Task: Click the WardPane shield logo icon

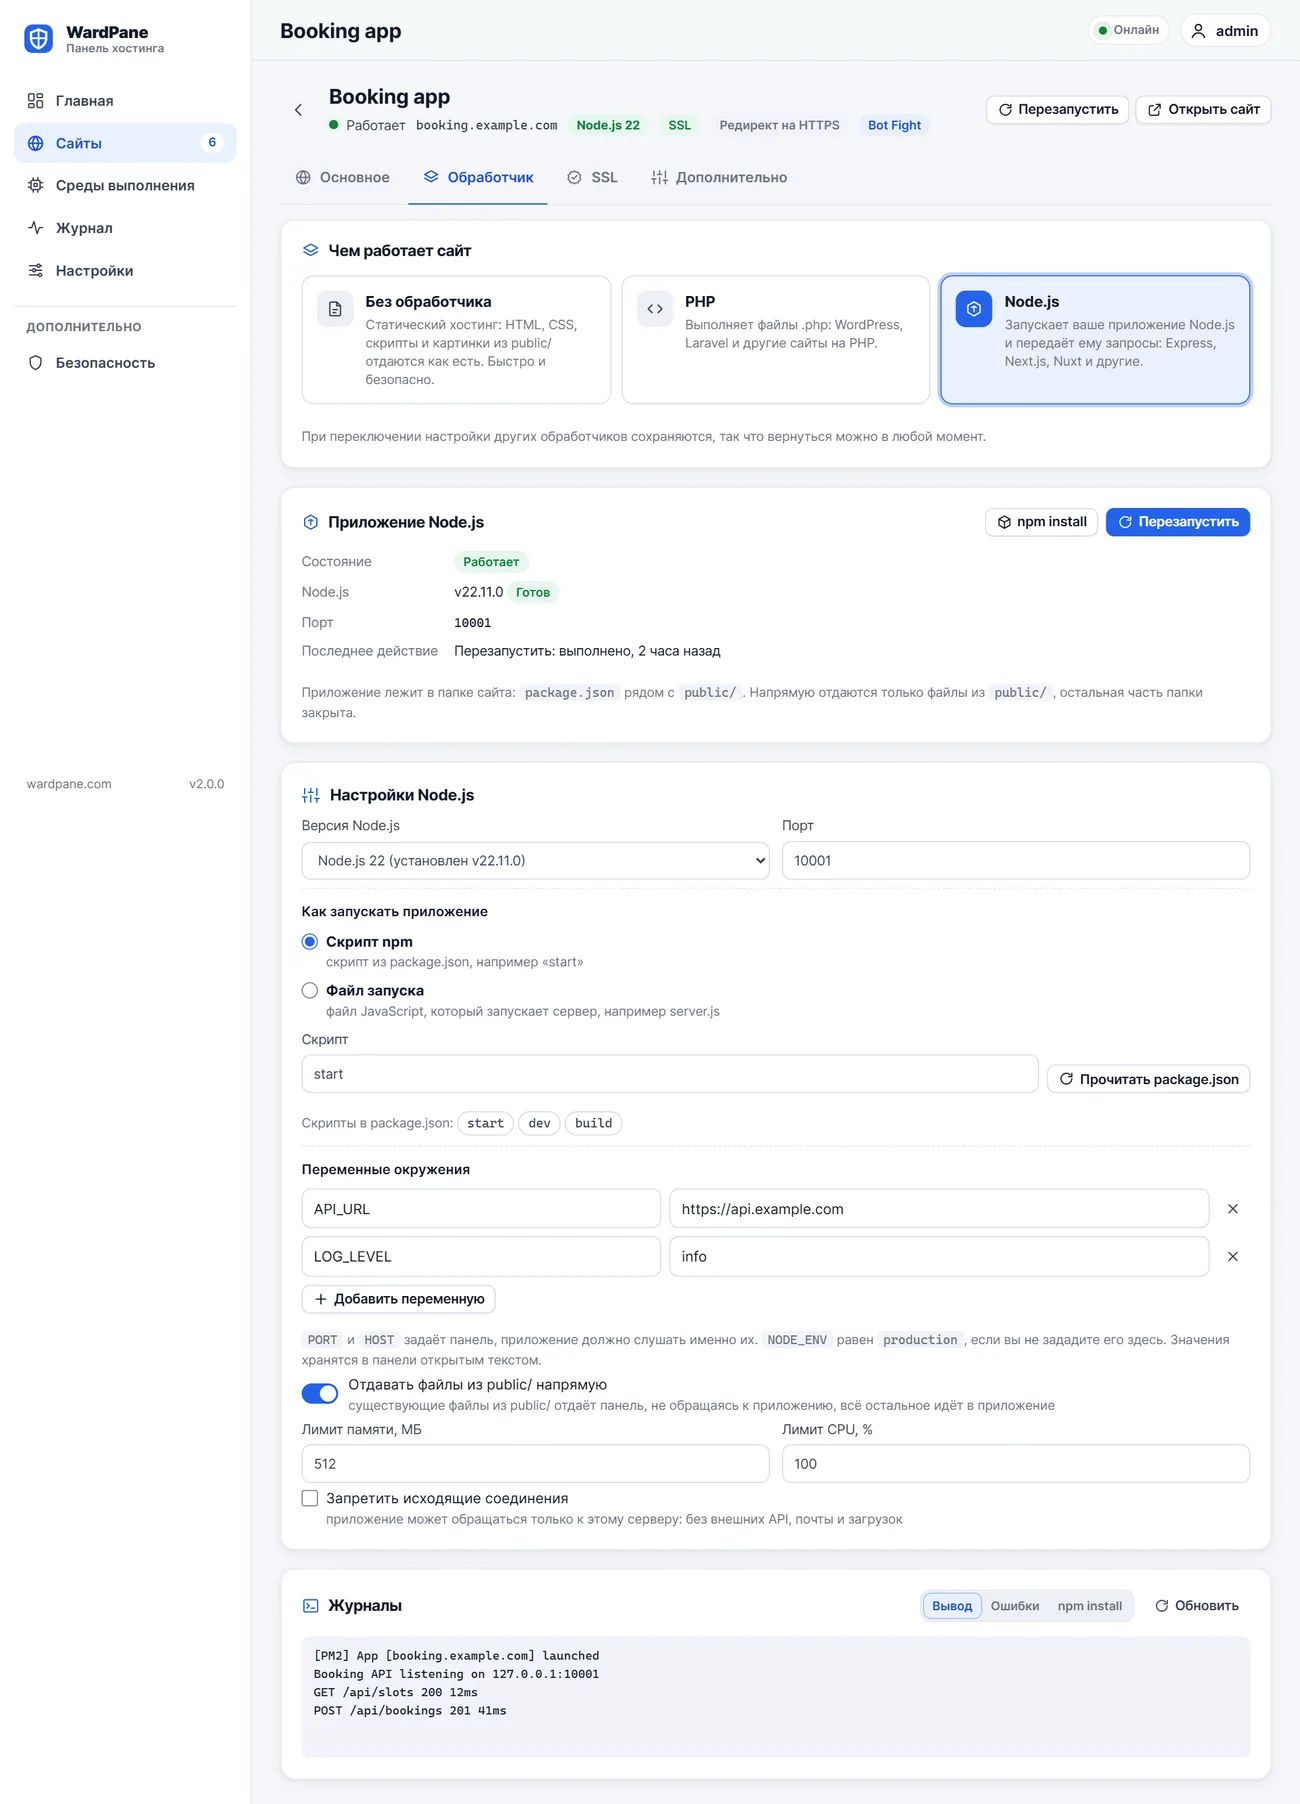Action: (39, 39)
